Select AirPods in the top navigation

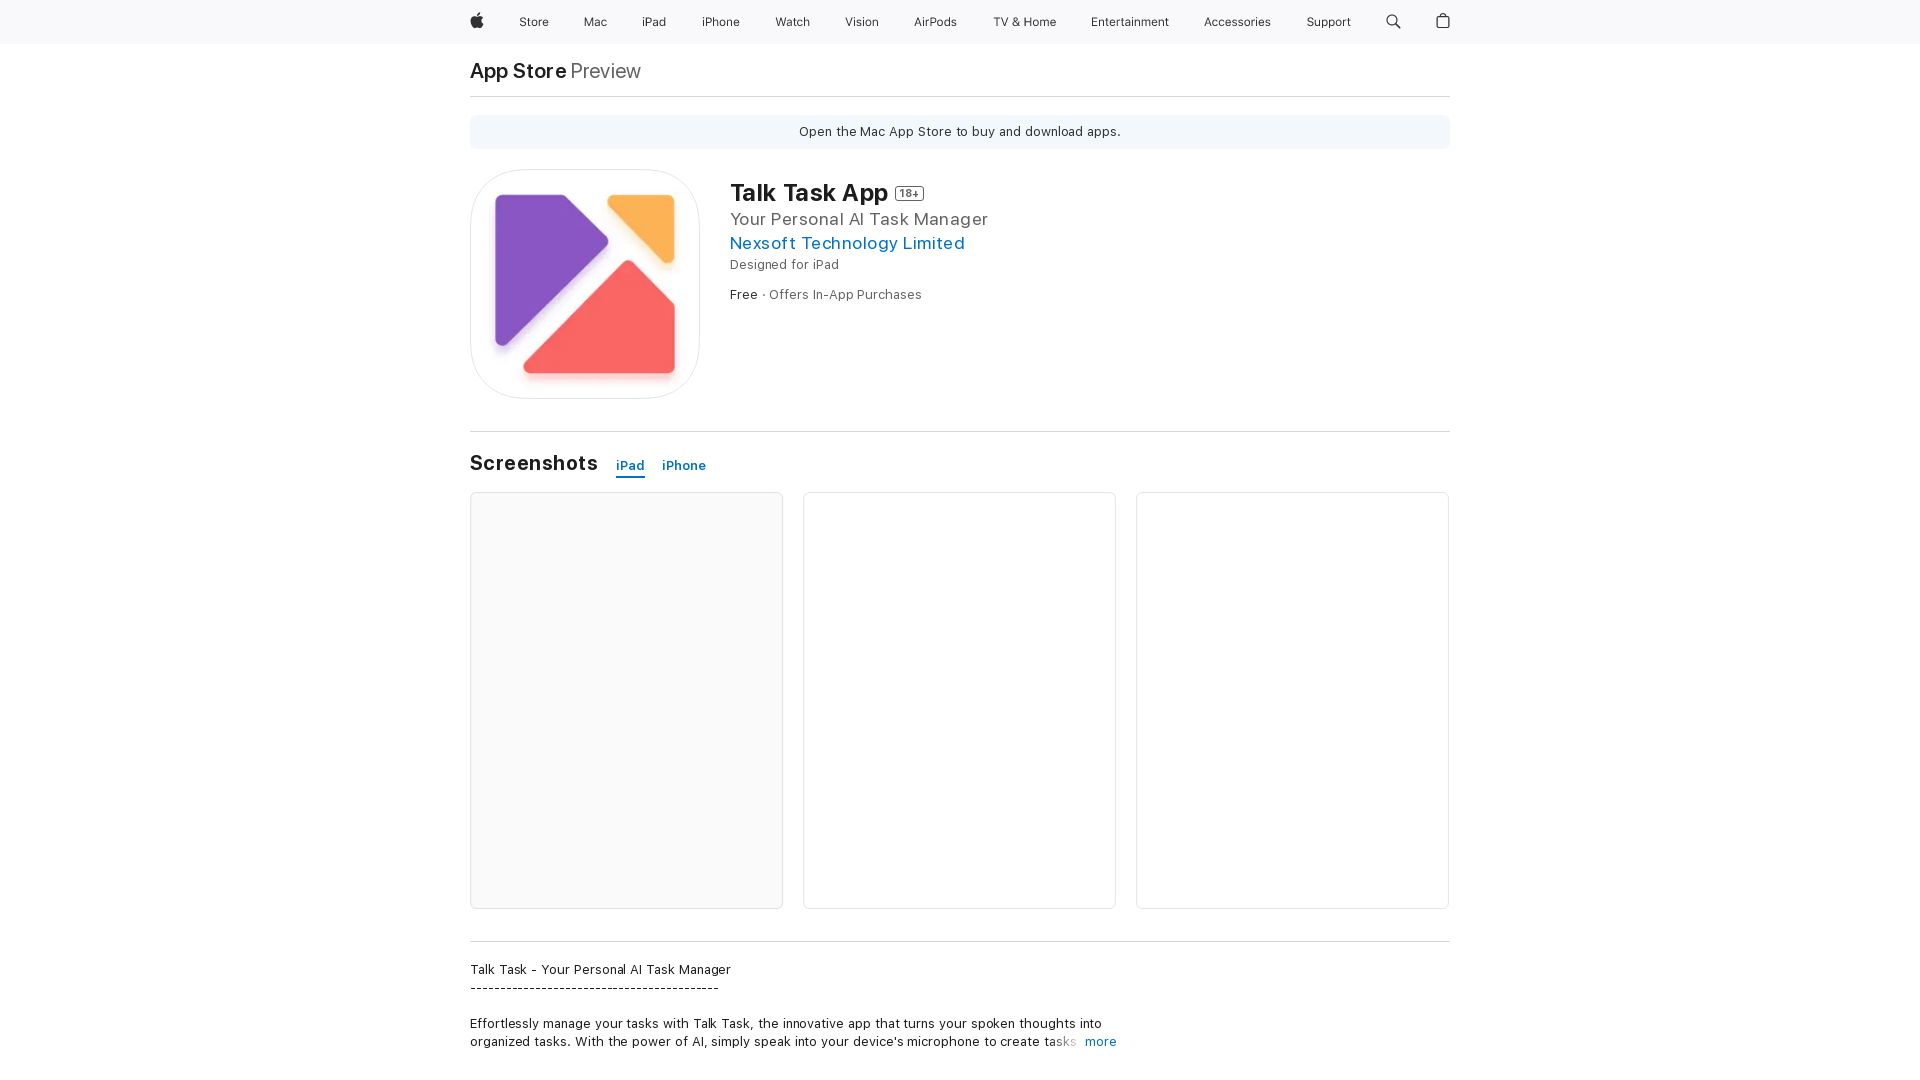934,22
